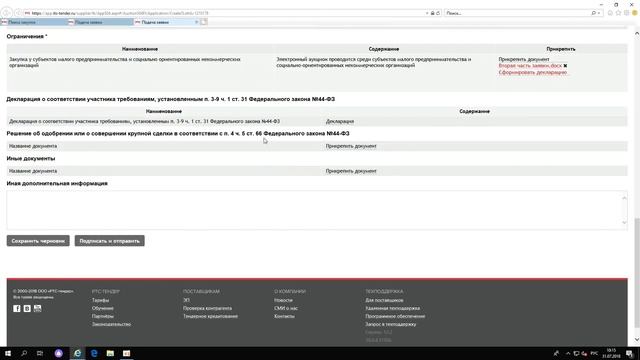Click the Internet Explorer taskbar icon
Image resolution: width=640 pixels, height=360 pixels.
[77, 353]
